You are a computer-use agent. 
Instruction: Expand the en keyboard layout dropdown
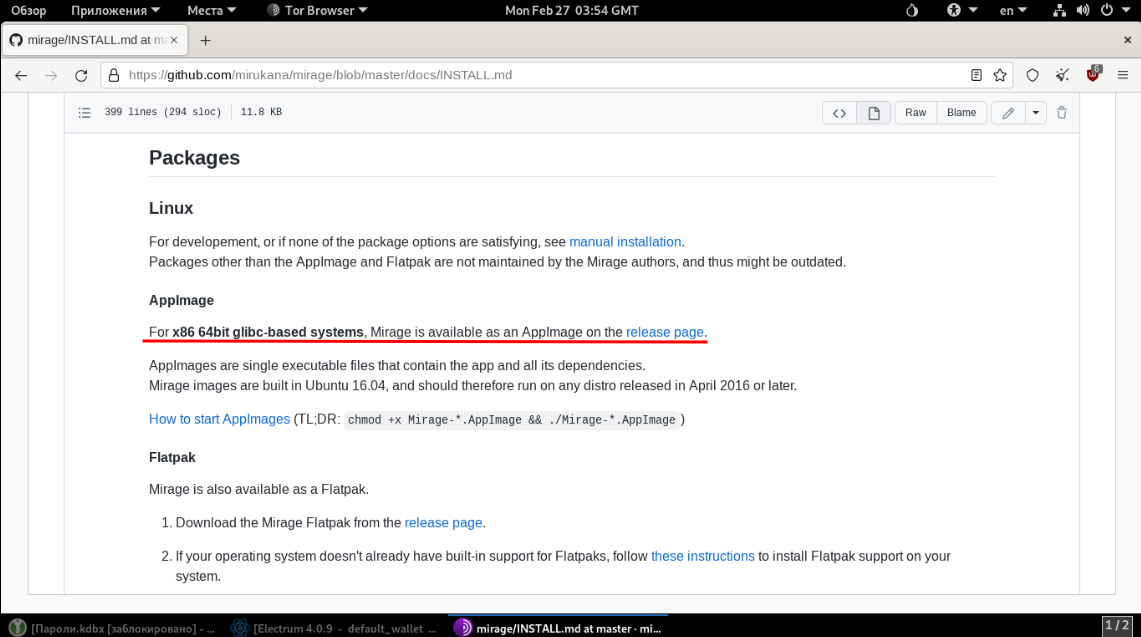(1013, 10)
